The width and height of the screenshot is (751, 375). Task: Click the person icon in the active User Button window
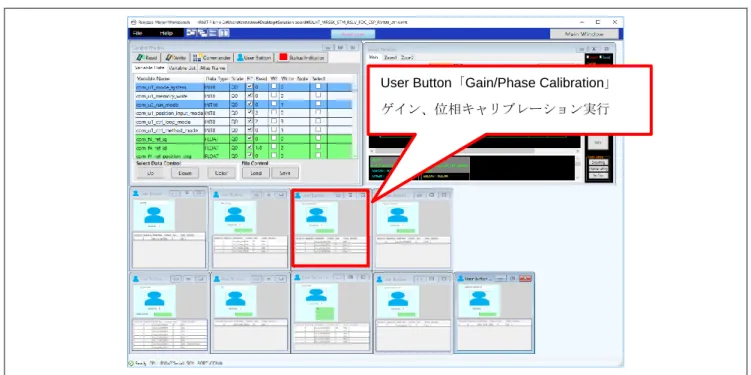pos(478,298)
